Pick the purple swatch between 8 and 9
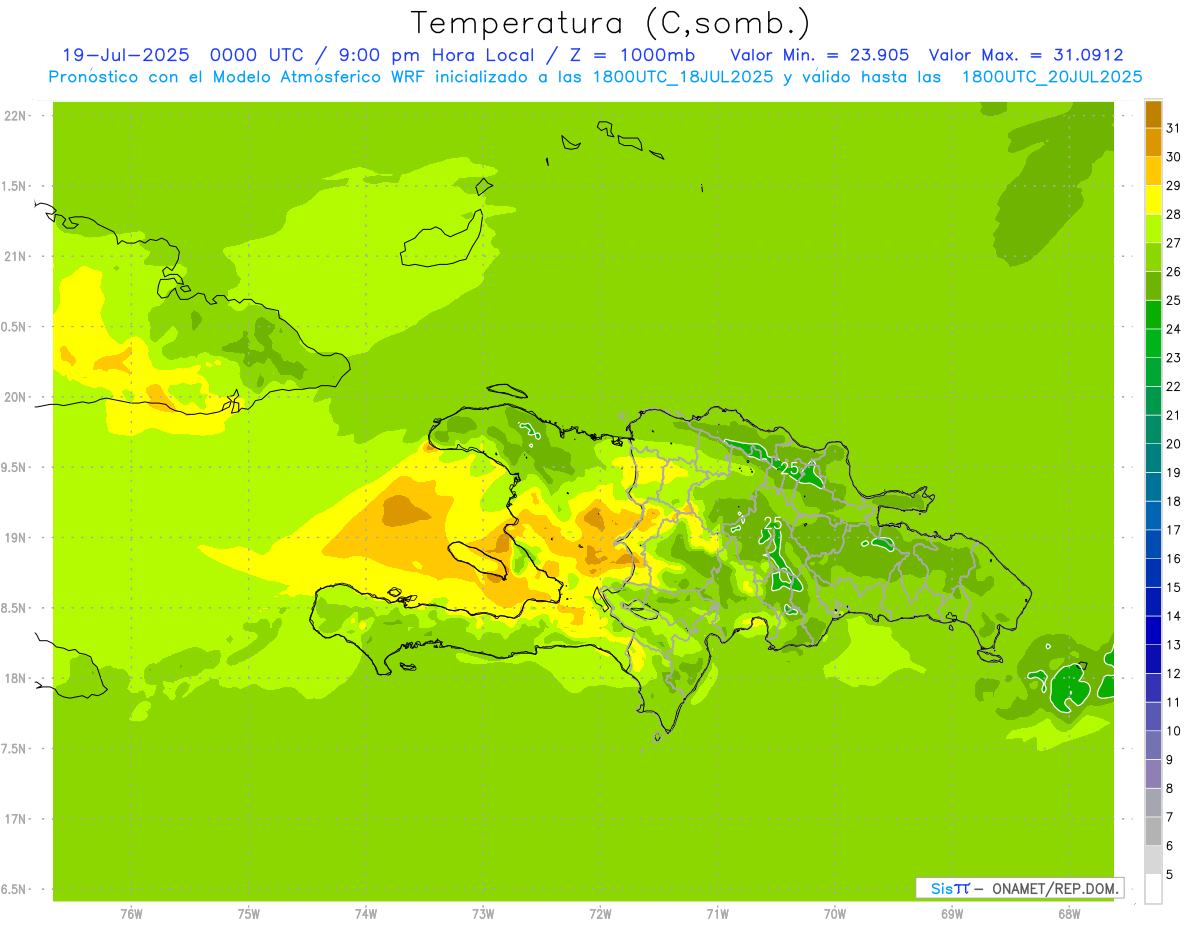 pyautogui.click(x=1153, y=774)
